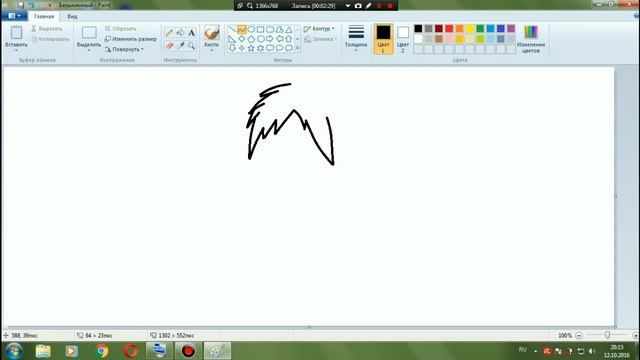Select the Hexagon shape
Screen dimensions: 640x360
pyautogui.click(x=260, y=39)
